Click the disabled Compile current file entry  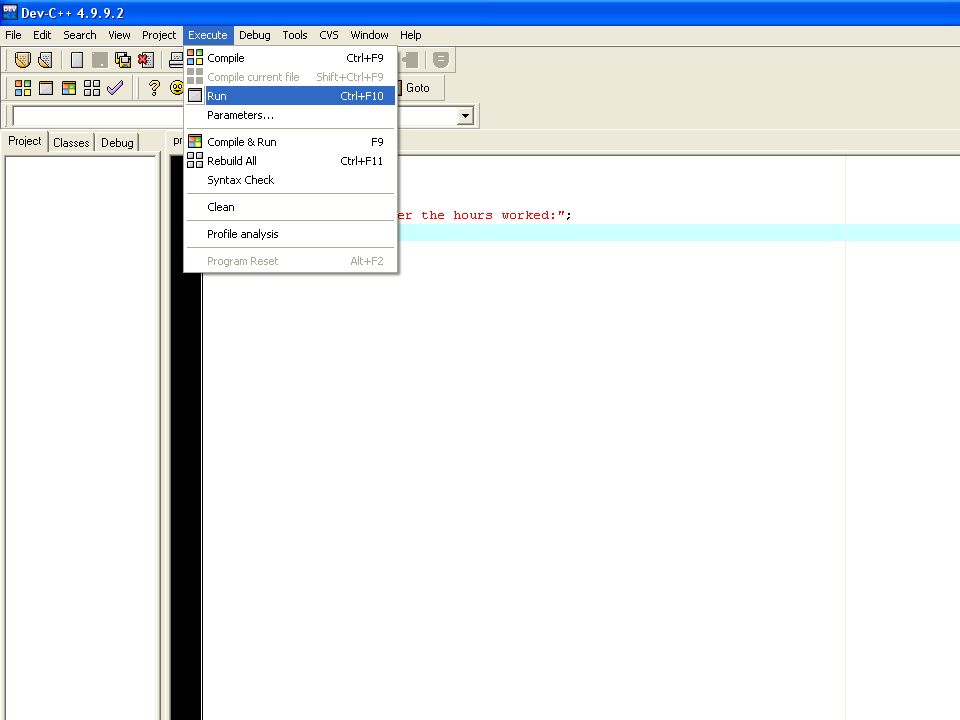point(291,77)
